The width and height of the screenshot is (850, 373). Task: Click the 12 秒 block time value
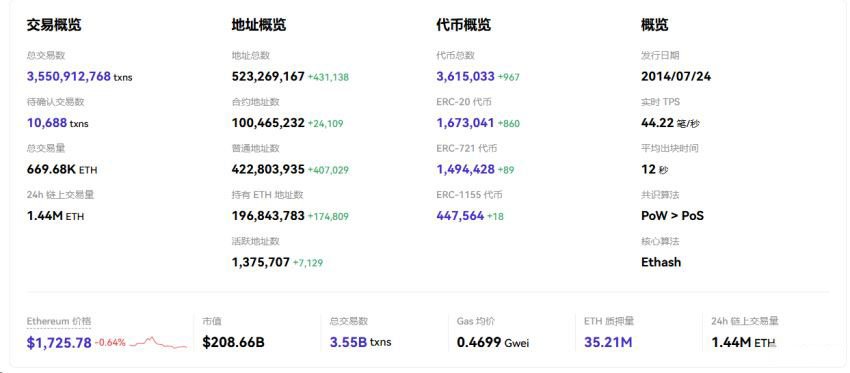tap(655, 170)
